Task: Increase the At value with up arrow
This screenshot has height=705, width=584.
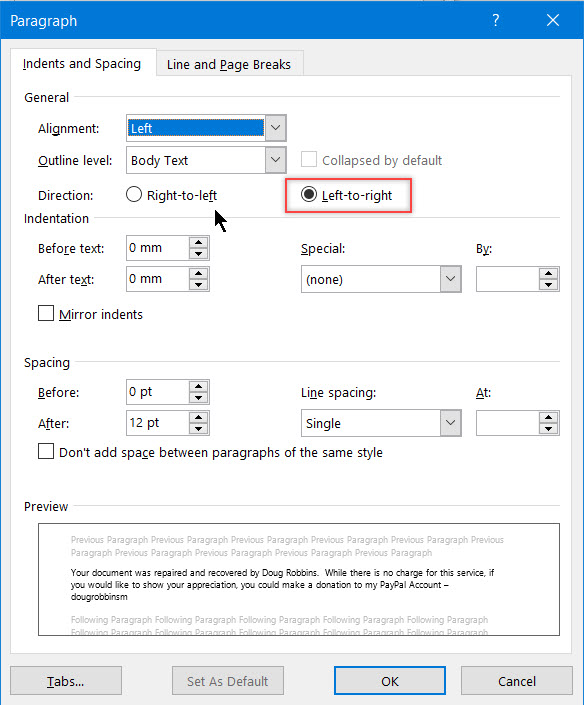Action: coord(548,417)
